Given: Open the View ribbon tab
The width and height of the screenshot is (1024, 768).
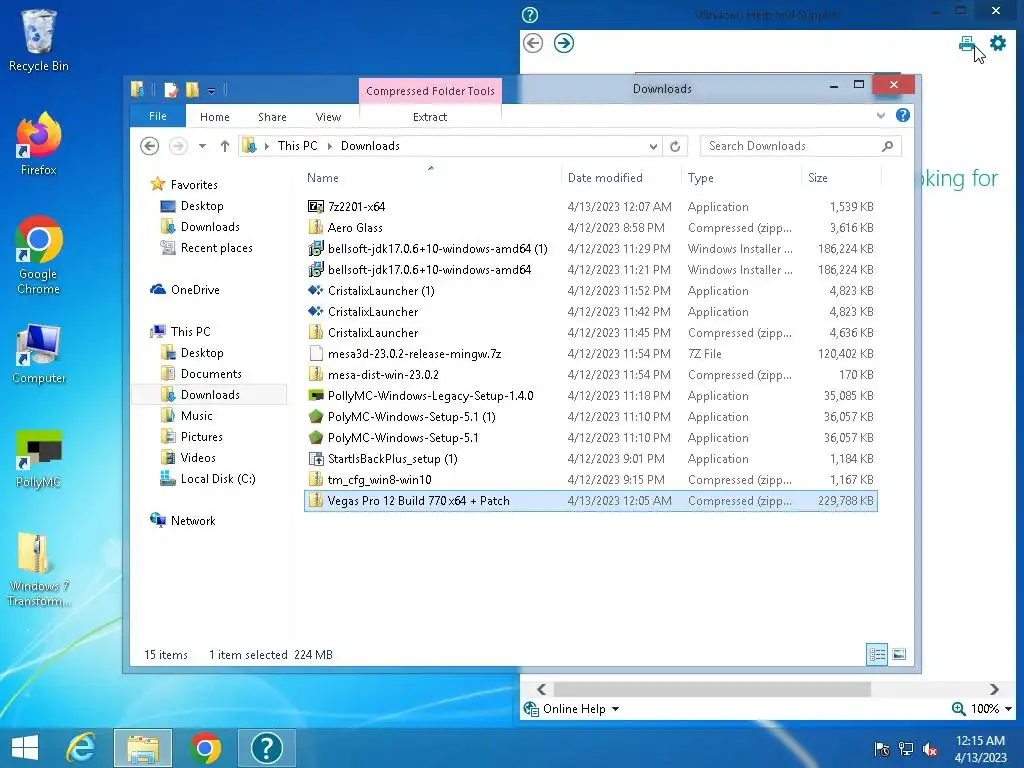Looking at the screenshot, I should 328,117.
